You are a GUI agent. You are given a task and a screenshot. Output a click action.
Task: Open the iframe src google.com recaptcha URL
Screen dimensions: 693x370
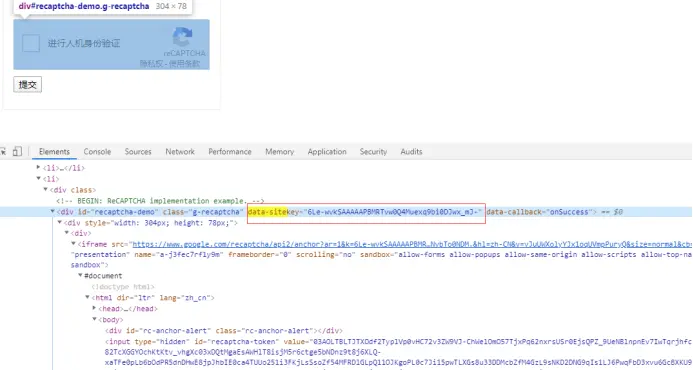coord(412,244)
